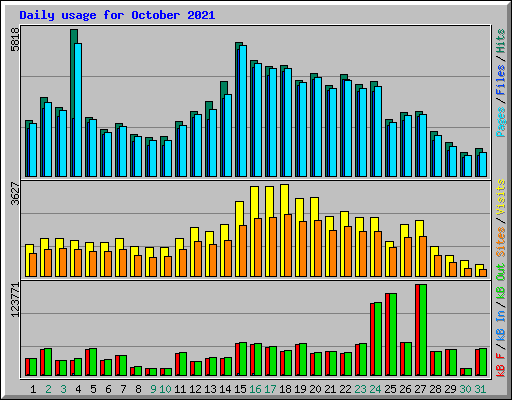Click the "Hits" legend word
The height and width of the screenshot is (400, 512).
coord(500,41)
